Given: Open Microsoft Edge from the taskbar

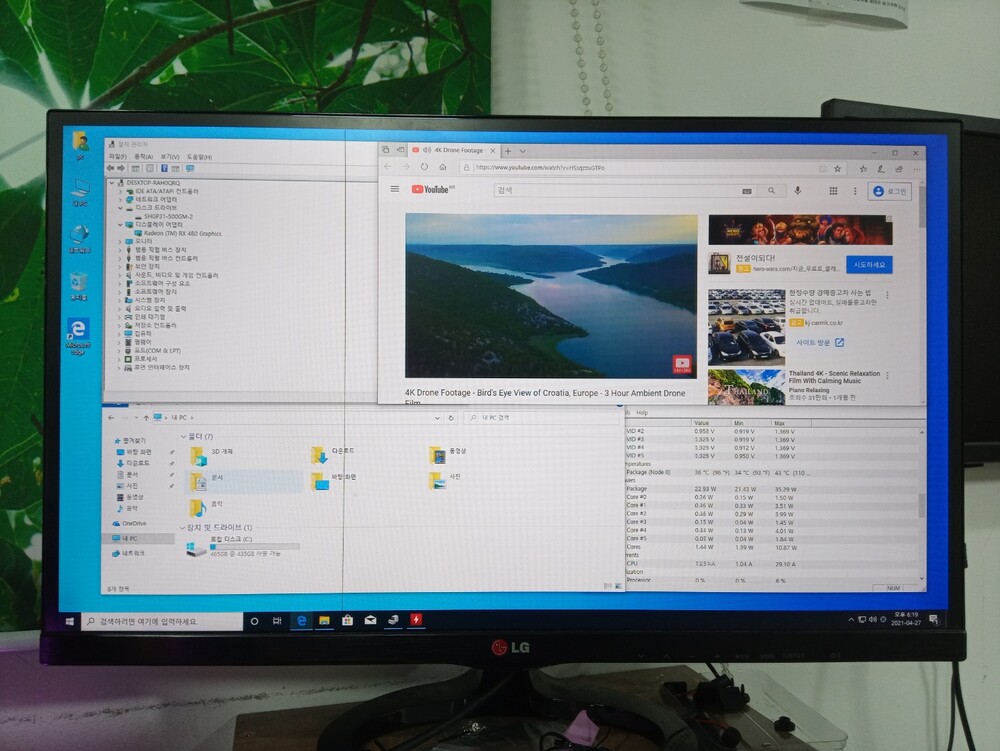Looking at the screenshot, I should coord(300,621).
